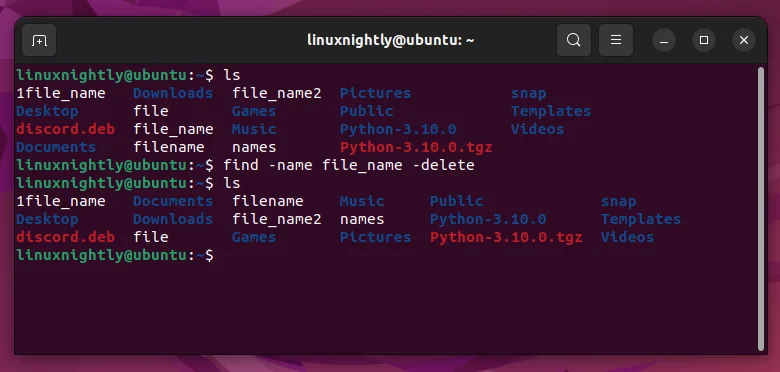
Task: Click names in the first ls listing
Action: (254, 147)
